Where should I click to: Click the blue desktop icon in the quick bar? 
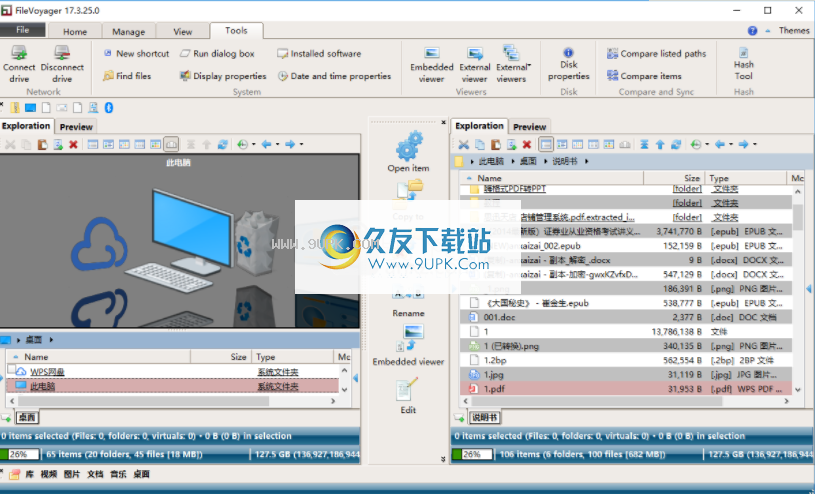point(31,108)
